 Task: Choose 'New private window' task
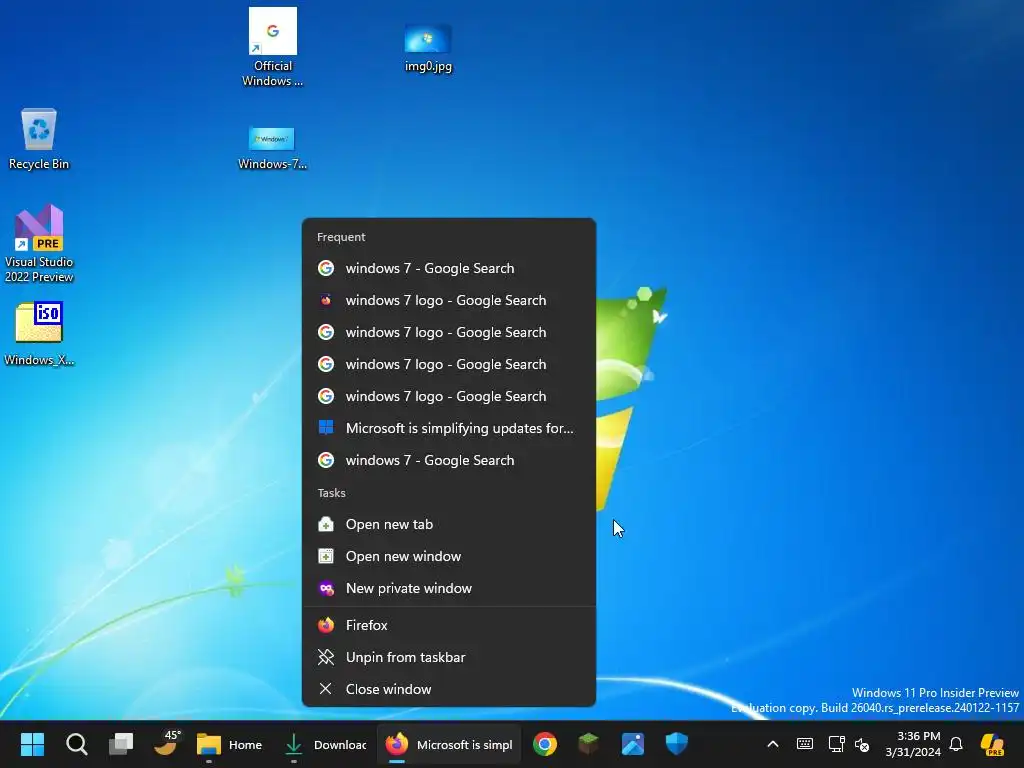449,588
